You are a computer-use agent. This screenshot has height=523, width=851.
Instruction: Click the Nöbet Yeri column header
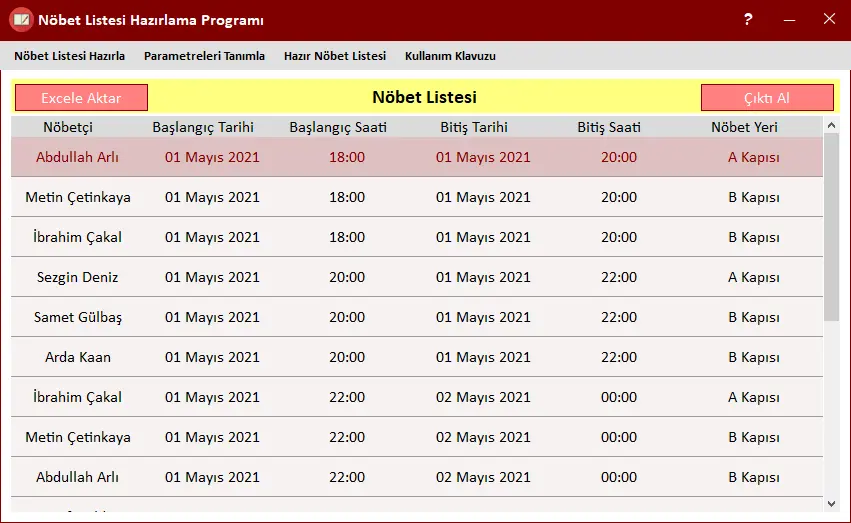[744, 127]
